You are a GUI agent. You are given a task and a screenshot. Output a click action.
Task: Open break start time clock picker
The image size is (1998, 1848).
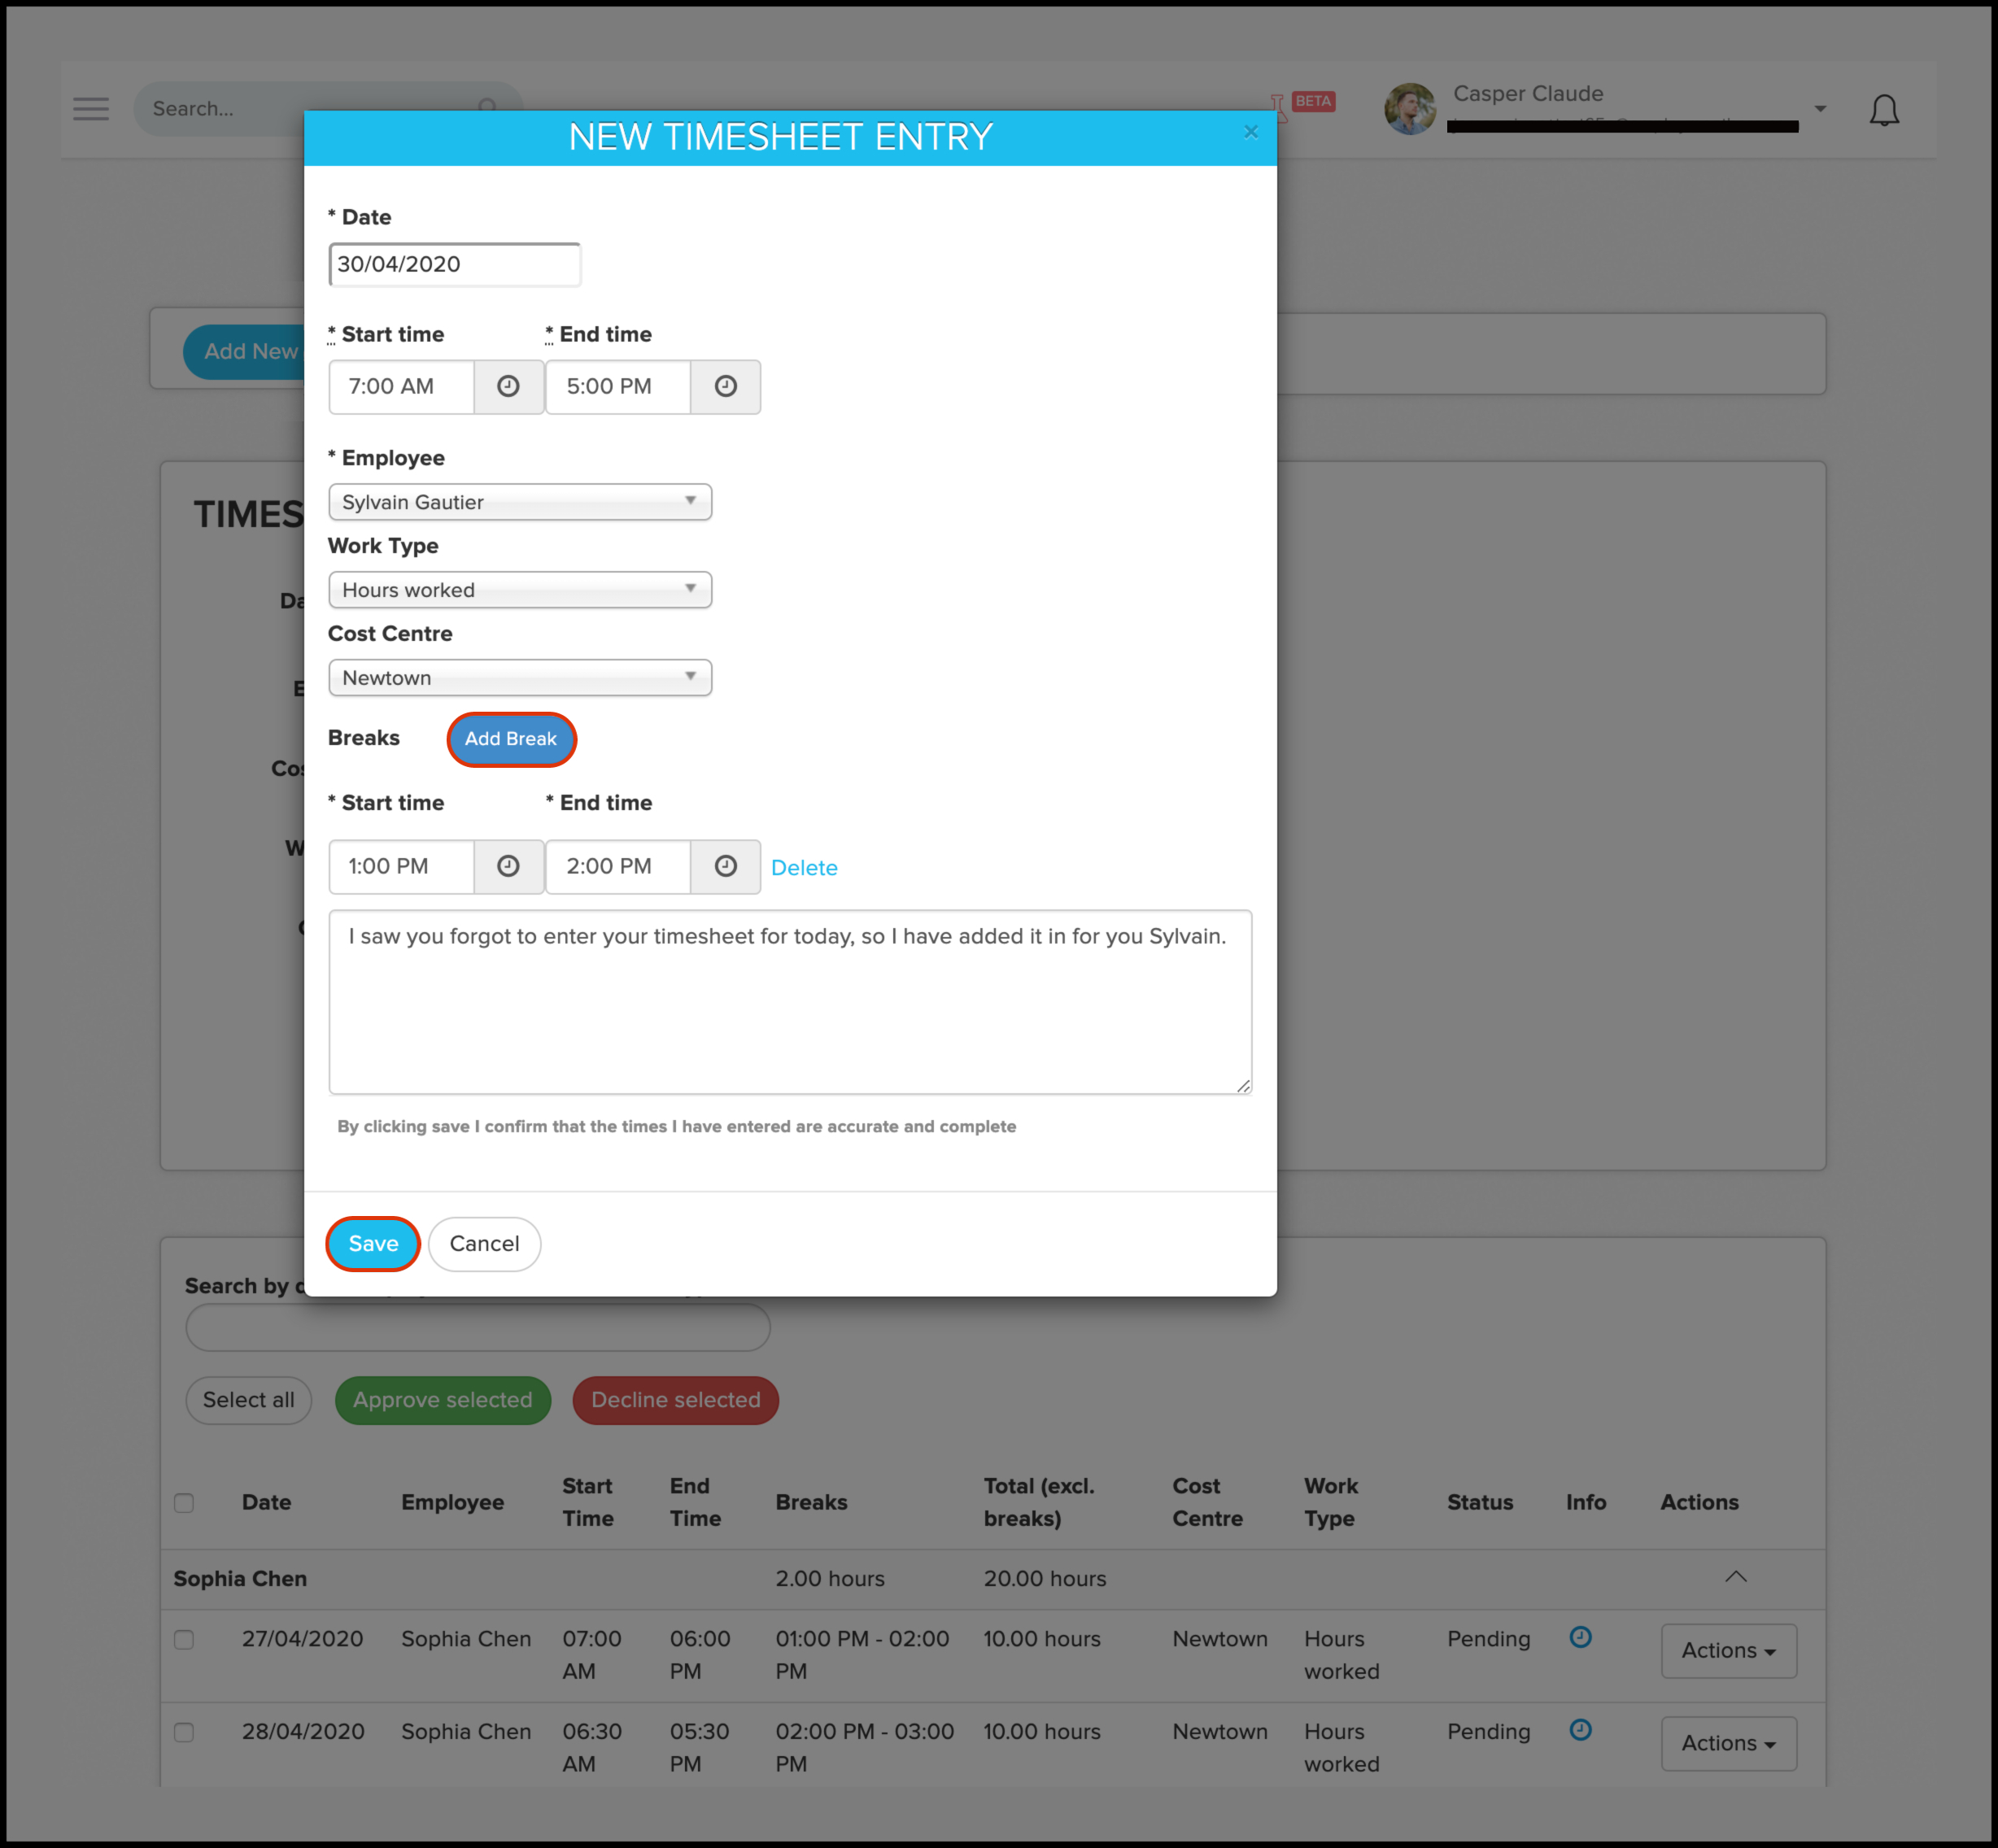508,866
